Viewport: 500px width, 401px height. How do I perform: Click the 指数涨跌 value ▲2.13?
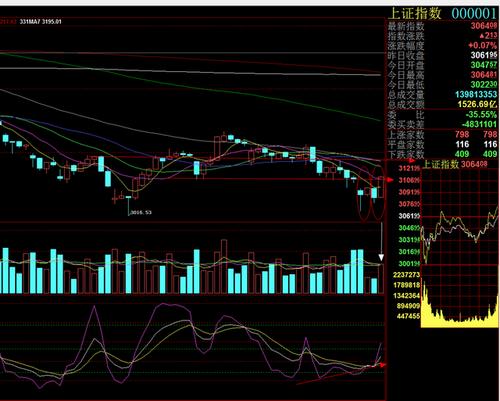click(488, 36)
